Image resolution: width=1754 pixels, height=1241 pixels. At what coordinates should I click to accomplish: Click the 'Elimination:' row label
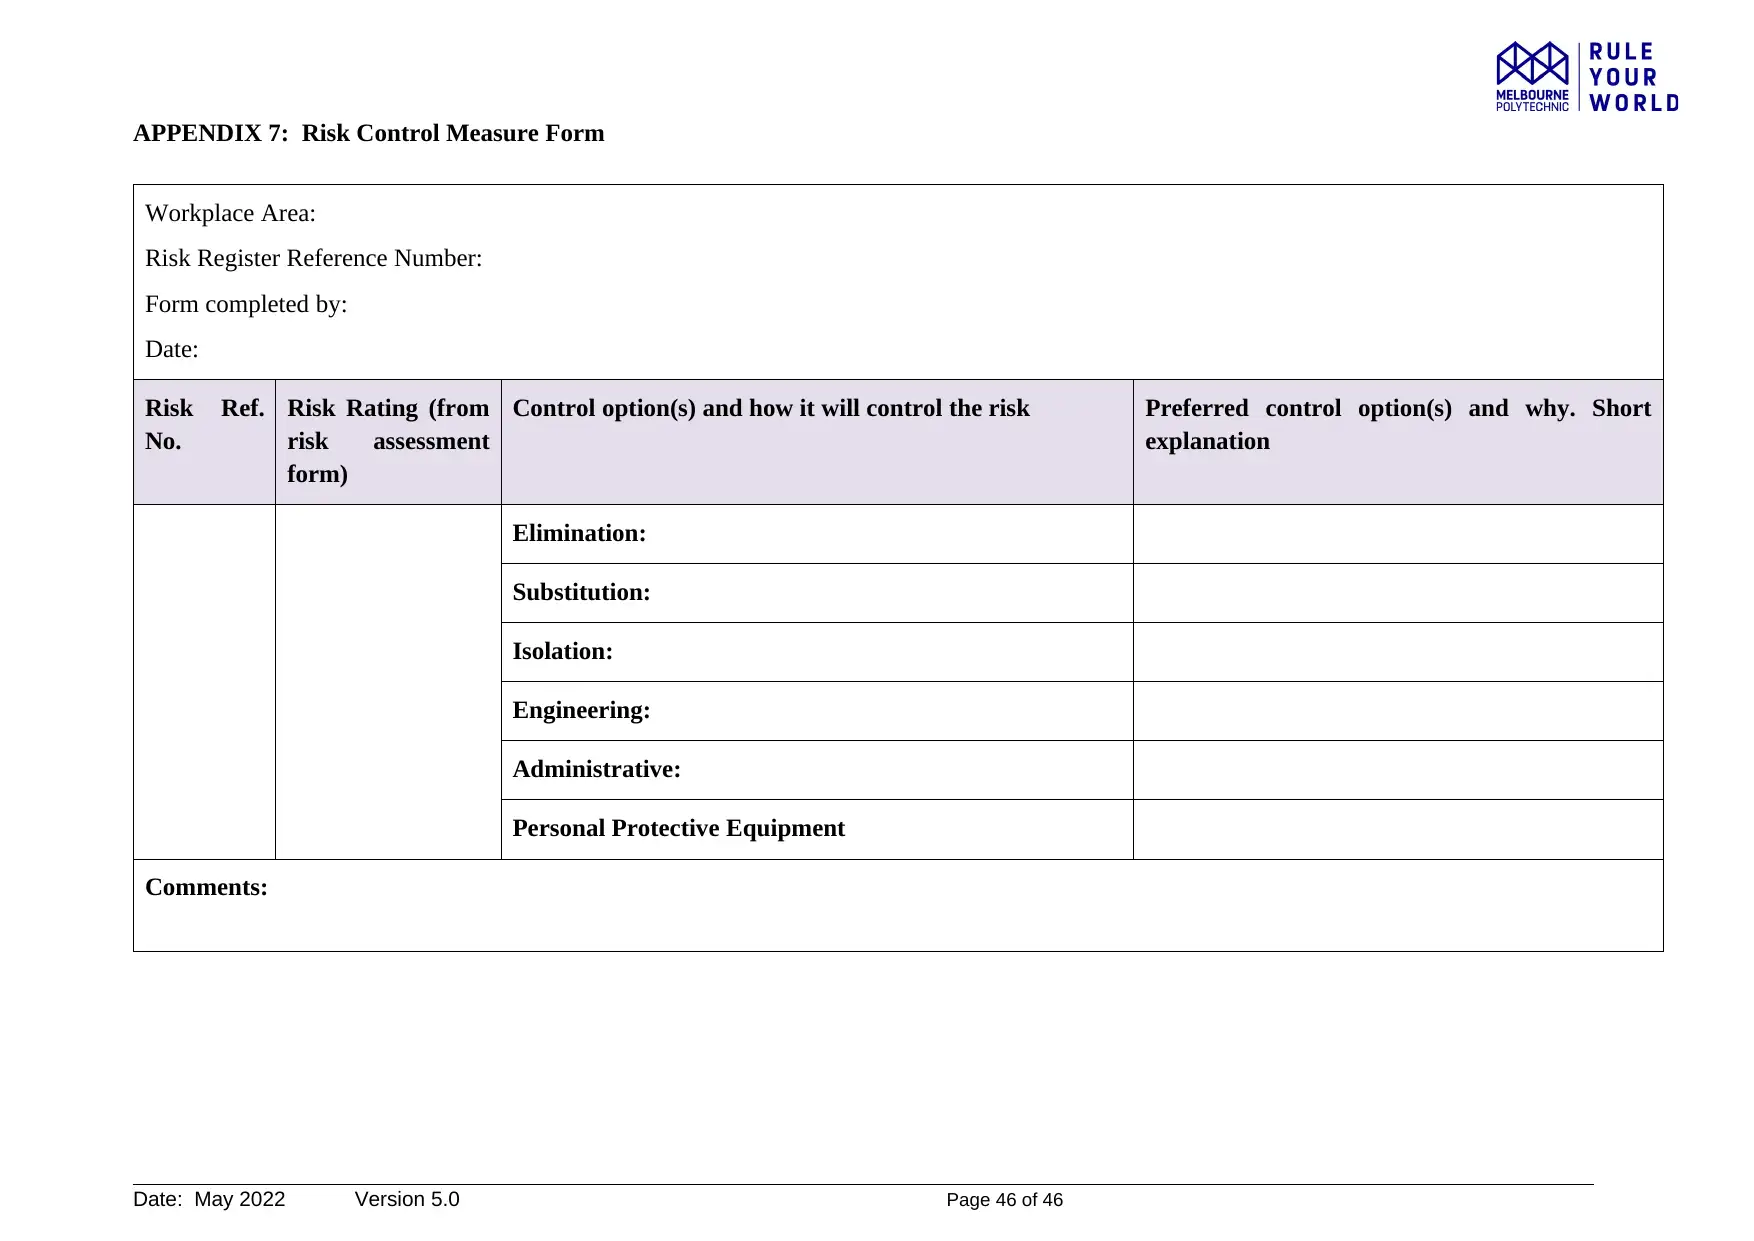pyautogui.click(x=580, y=533)
